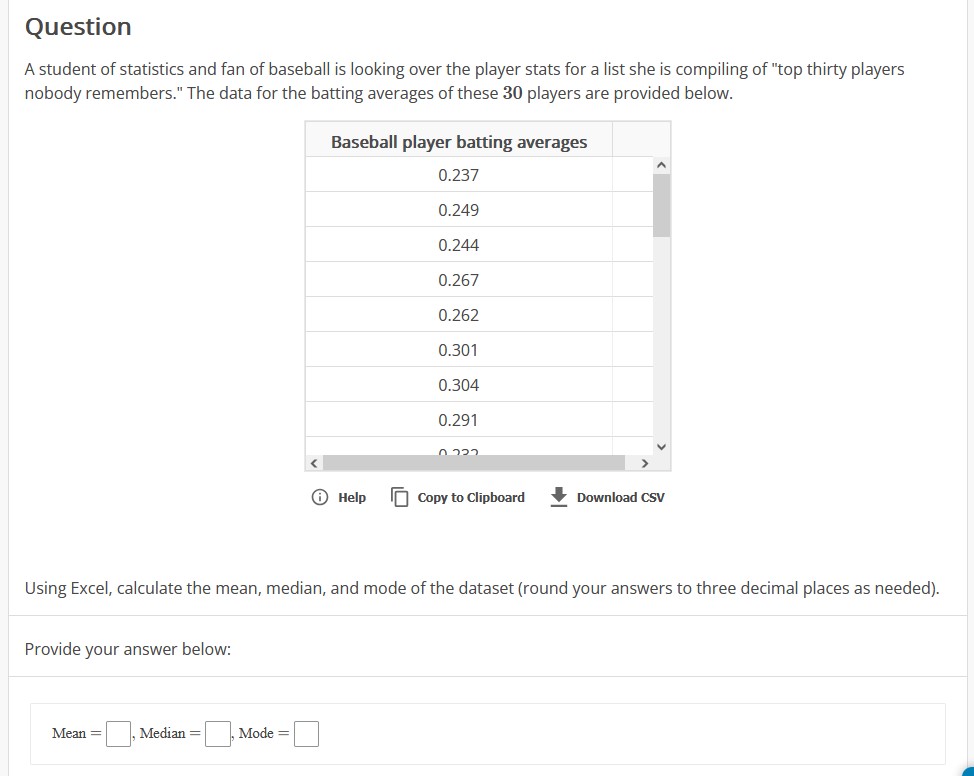The width and height of the screenshot is (974, 776).
Task: Click the up arrow on the table scrollbar
Action: tap(660, 165)
